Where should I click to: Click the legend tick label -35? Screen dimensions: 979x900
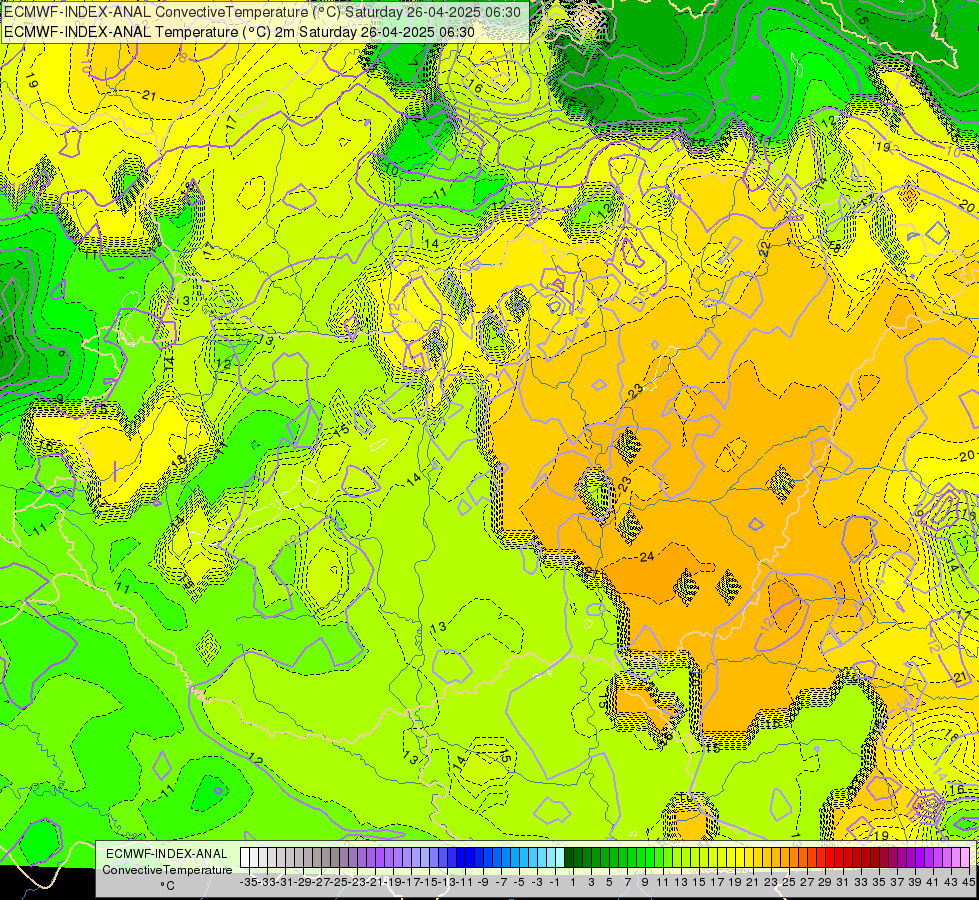pos(248,883)
